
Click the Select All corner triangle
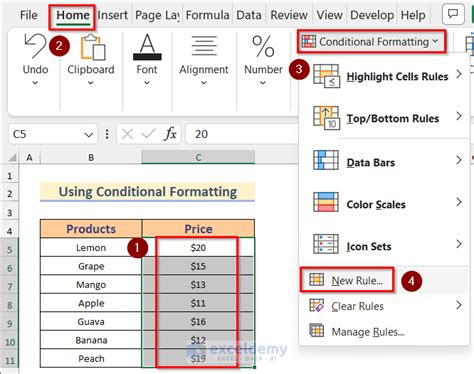pos(12,157)
